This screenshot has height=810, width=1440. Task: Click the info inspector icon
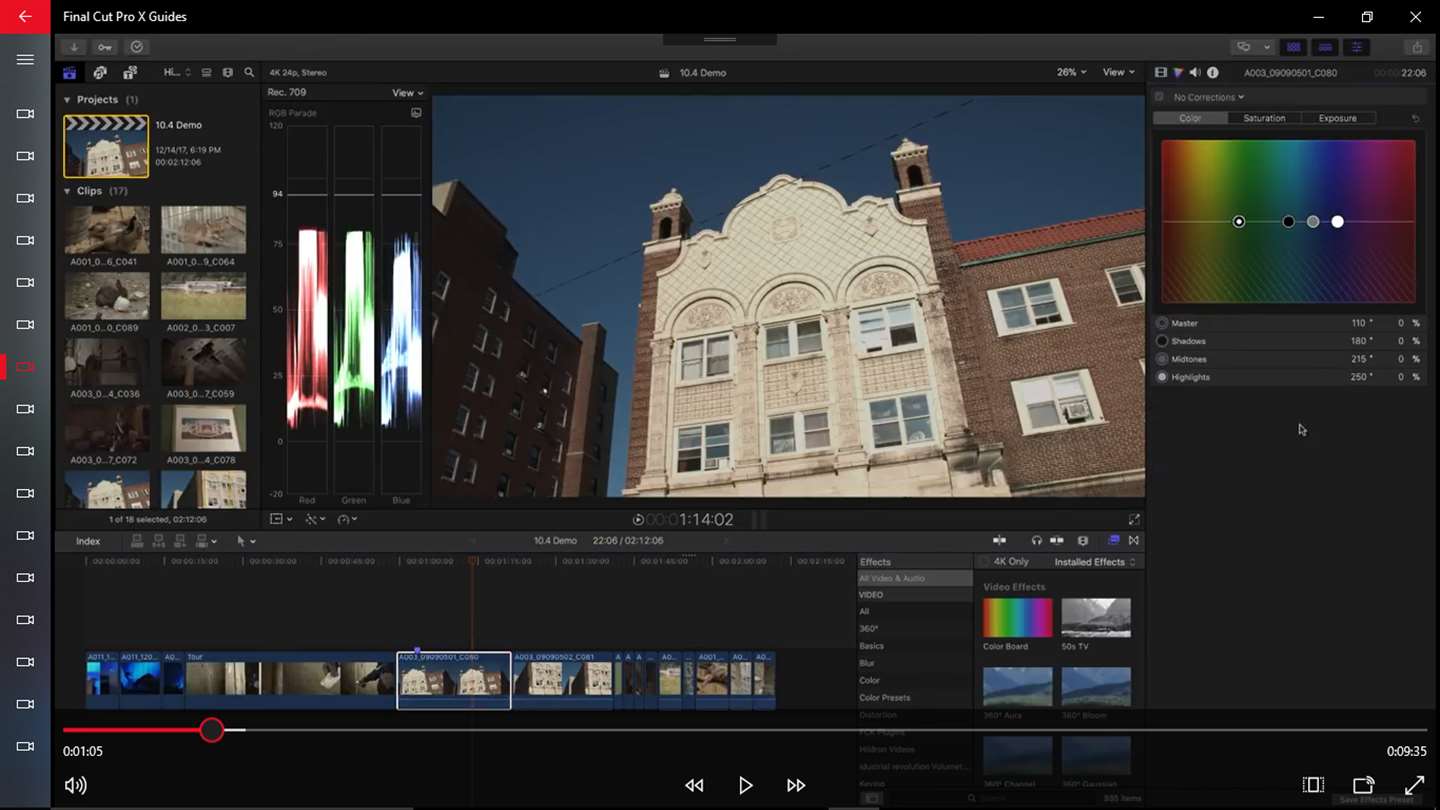1213,73
